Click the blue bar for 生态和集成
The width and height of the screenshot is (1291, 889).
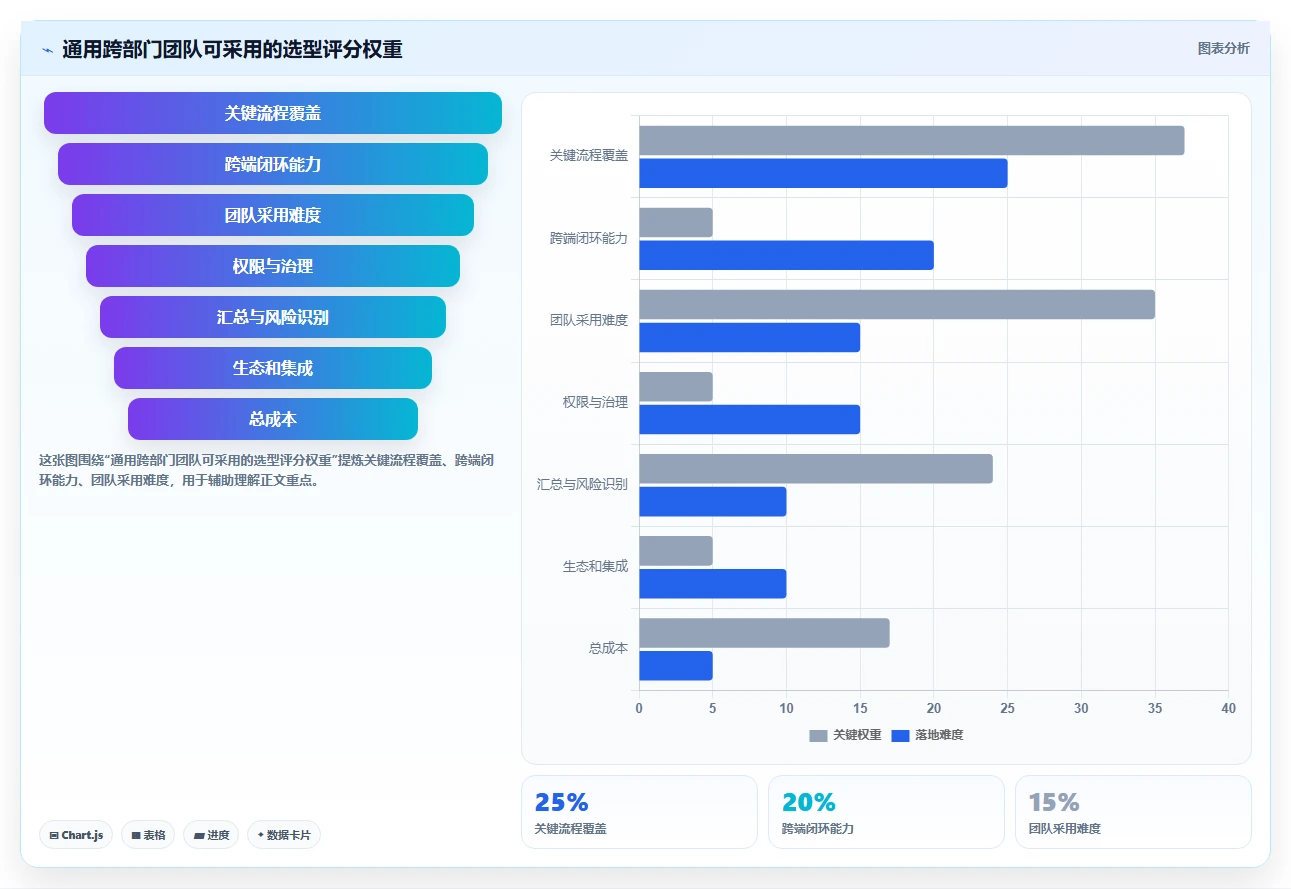[x=713, y=583]
